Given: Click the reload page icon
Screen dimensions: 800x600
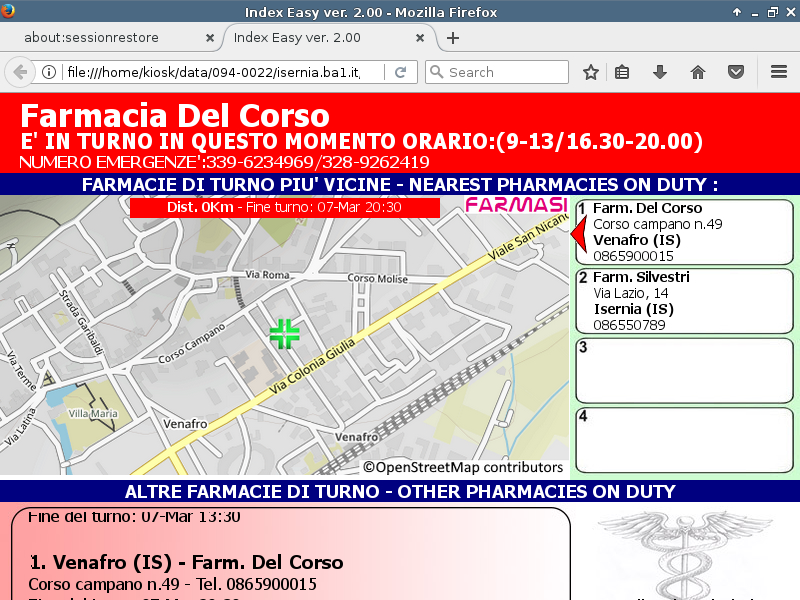Looking at the screenshot, I should click(x=400, y=72).
